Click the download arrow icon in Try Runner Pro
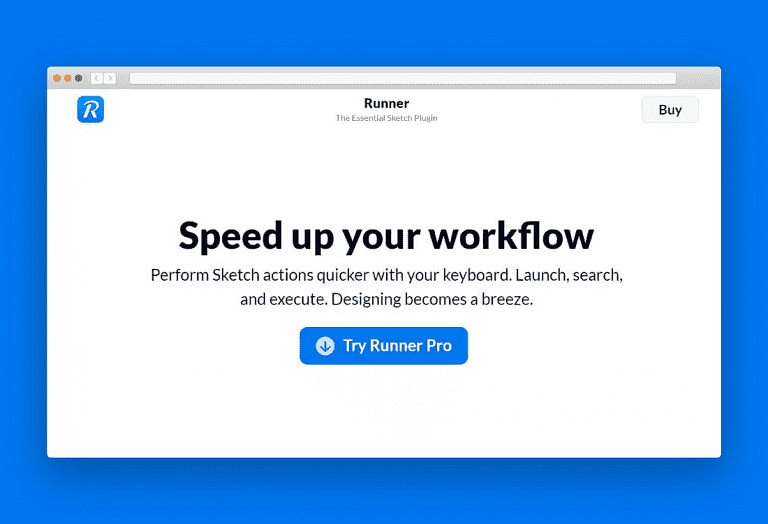Screen dimensions: 768x524 (x=325, y=346)
